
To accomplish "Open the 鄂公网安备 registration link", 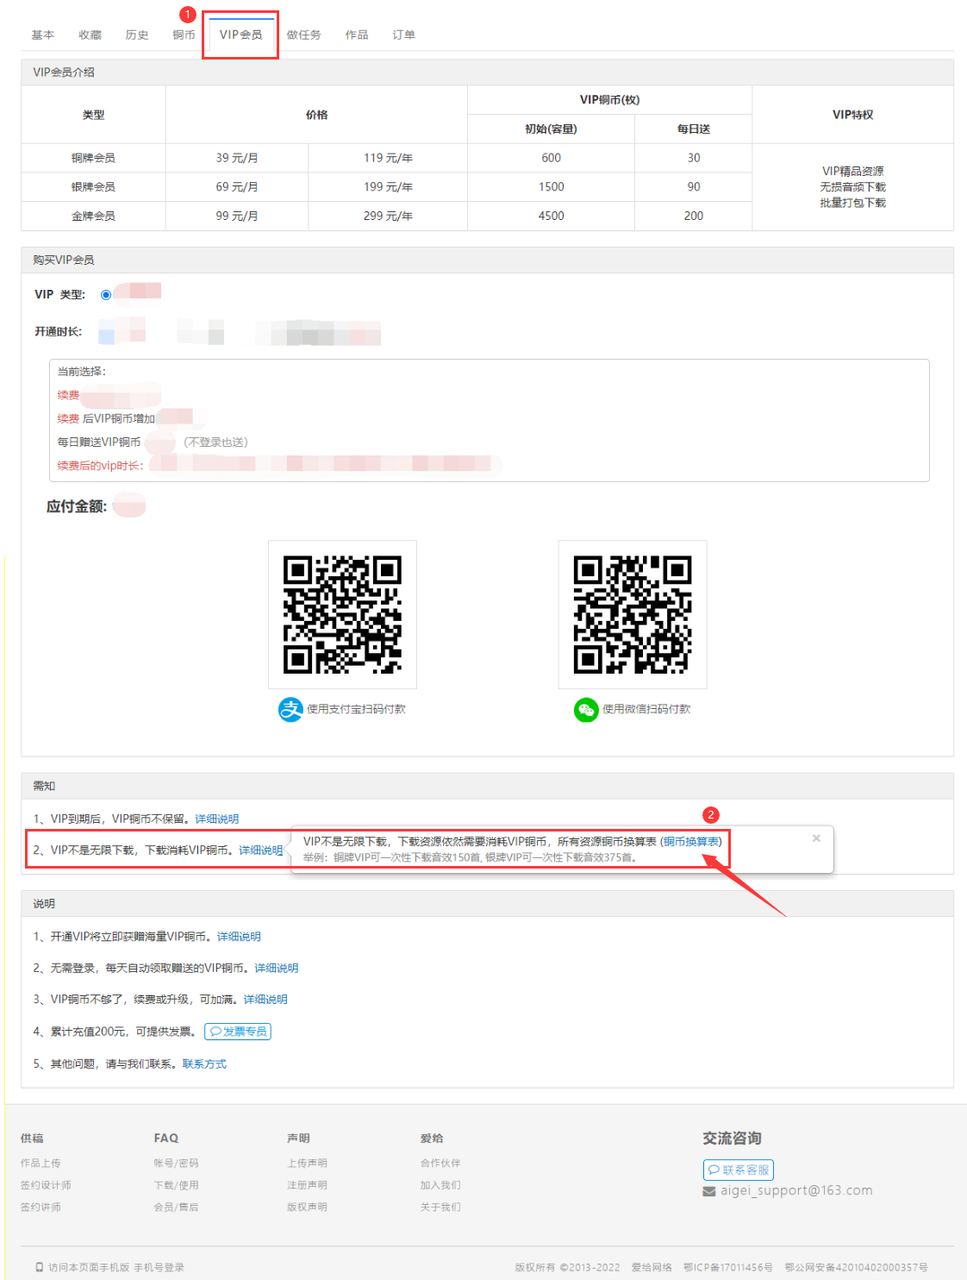I will 856,1267.
